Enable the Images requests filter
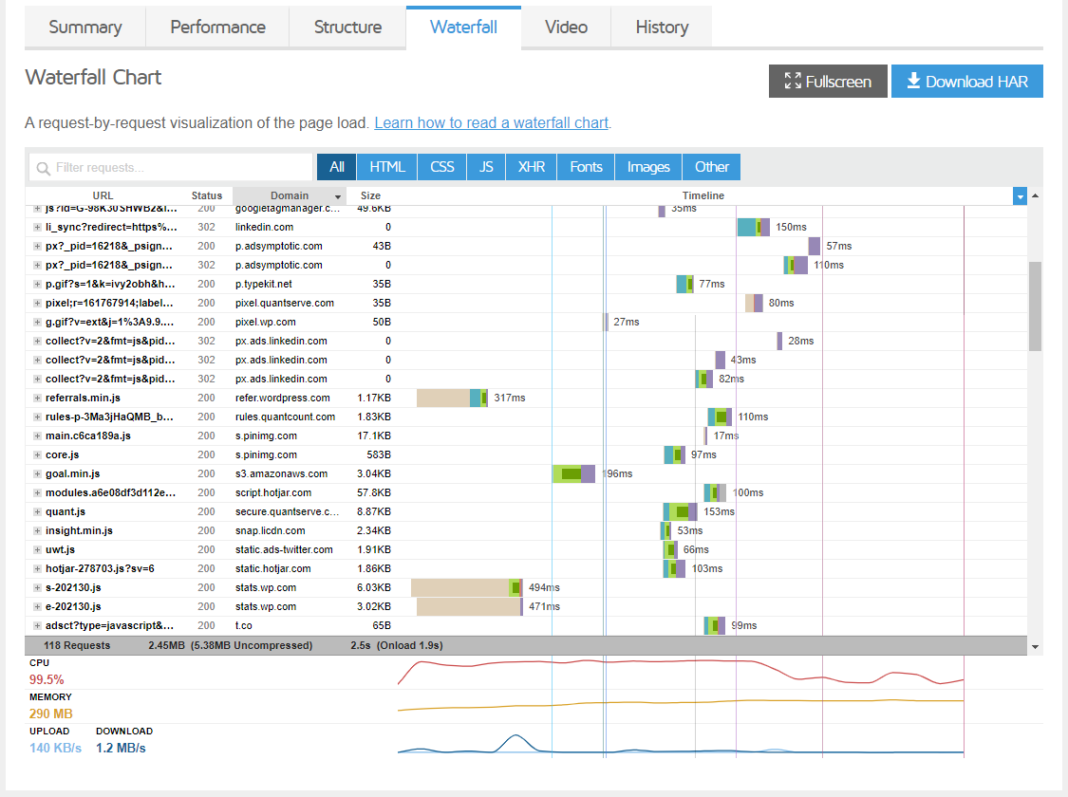Image resolution: width=1068 pixels, height=797 pixels. [x=647, y=166]
